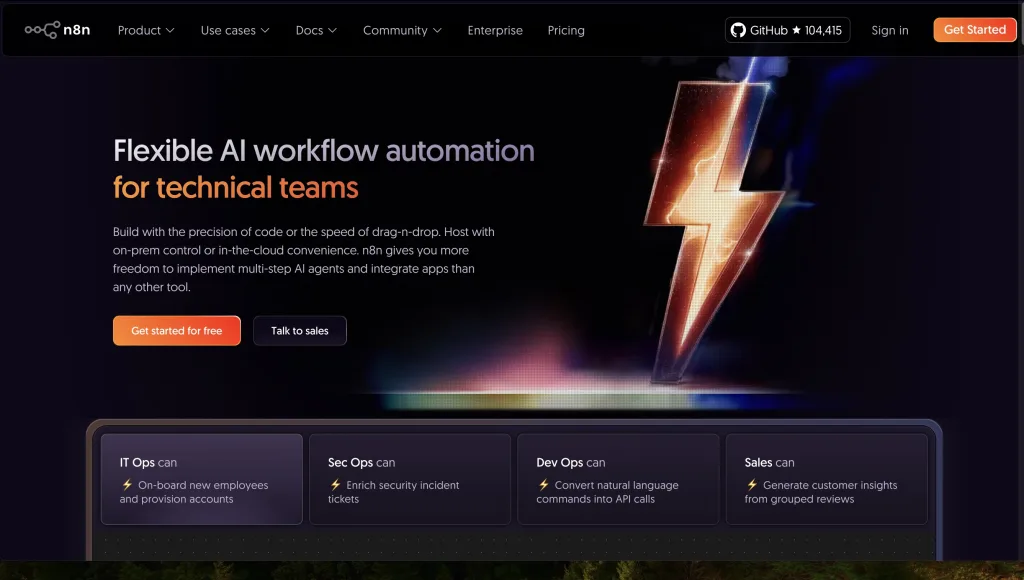Expand the Product chevron
1024x580 pixels.
click(170, 31)
